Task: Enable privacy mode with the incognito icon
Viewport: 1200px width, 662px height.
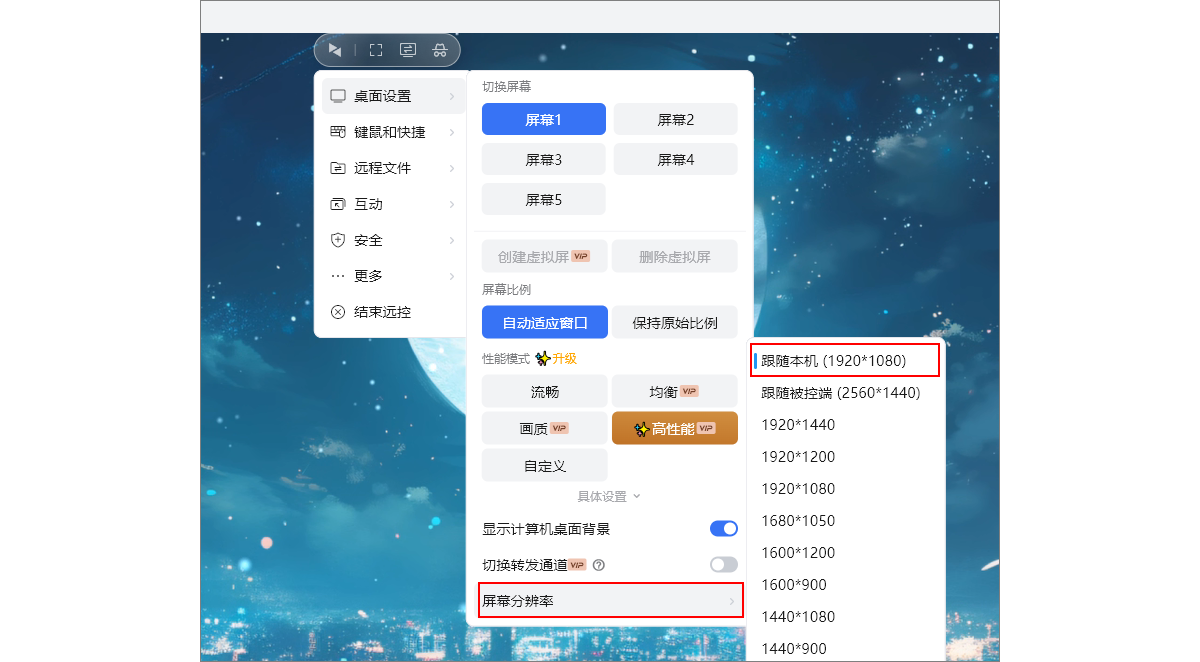Action: click(x=439, y=50)
